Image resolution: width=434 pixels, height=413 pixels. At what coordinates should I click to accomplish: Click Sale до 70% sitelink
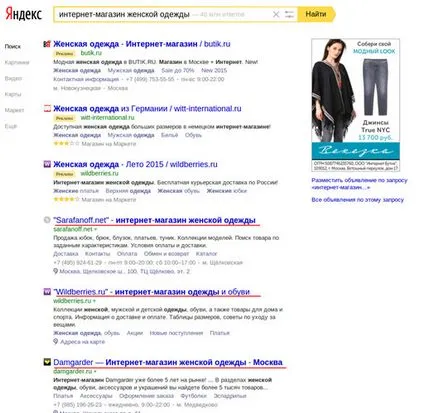178,70
